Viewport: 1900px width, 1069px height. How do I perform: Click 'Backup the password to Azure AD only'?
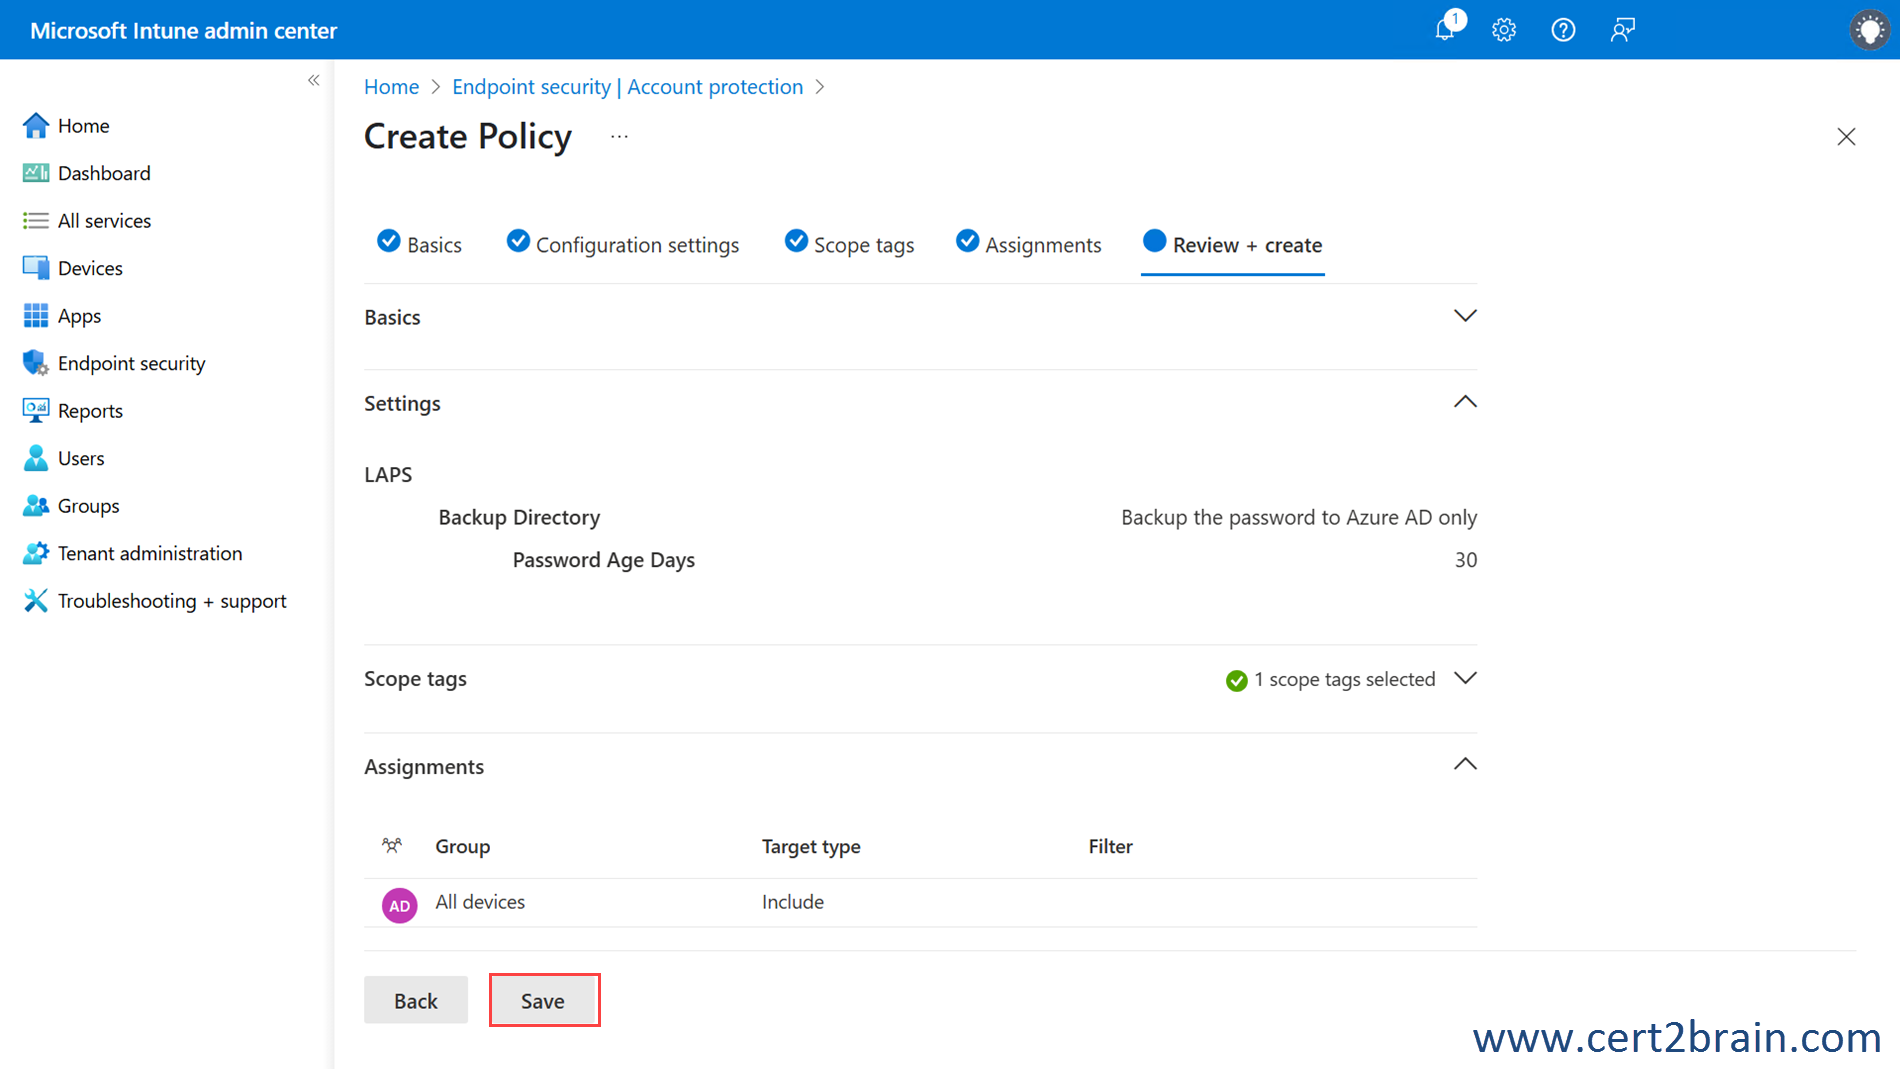coord(1299,517)
